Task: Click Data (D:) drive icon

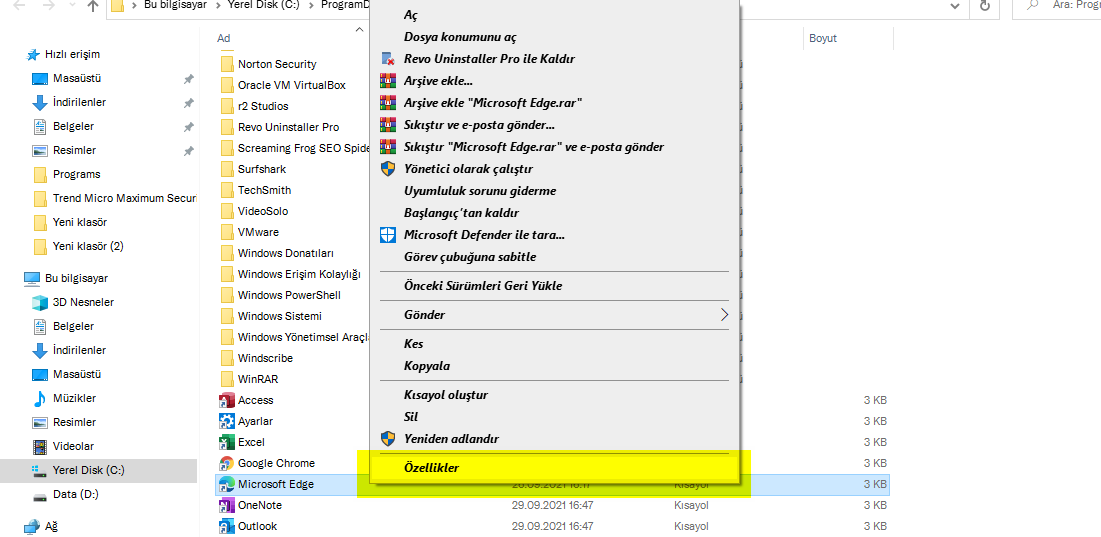Action: click(x=40, y=495)
